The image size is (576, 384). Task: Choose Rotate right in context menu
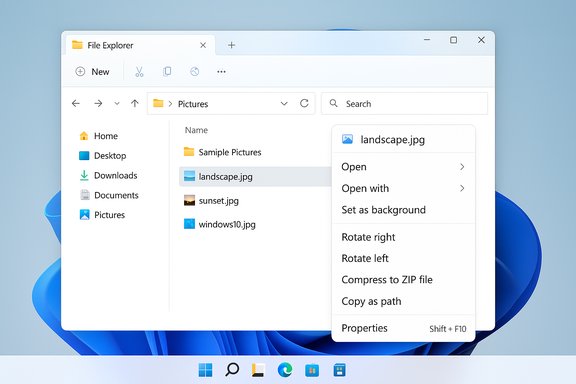[403, 237]
